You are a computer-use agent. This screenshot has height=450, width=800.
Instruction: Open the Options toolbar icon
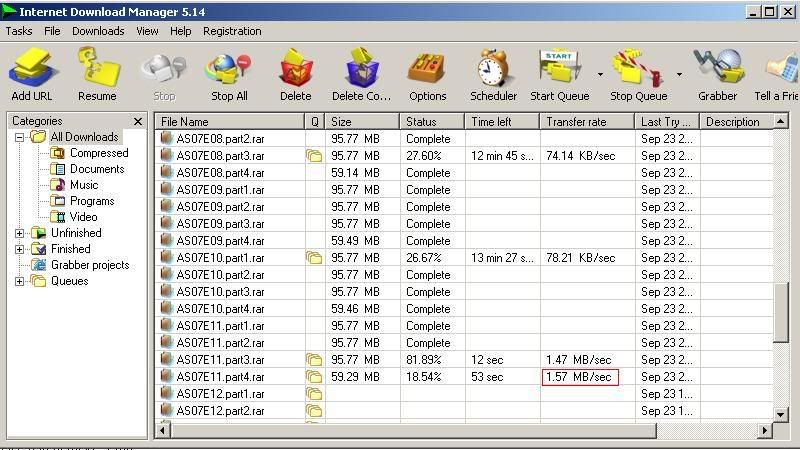(x=427, y=71)
